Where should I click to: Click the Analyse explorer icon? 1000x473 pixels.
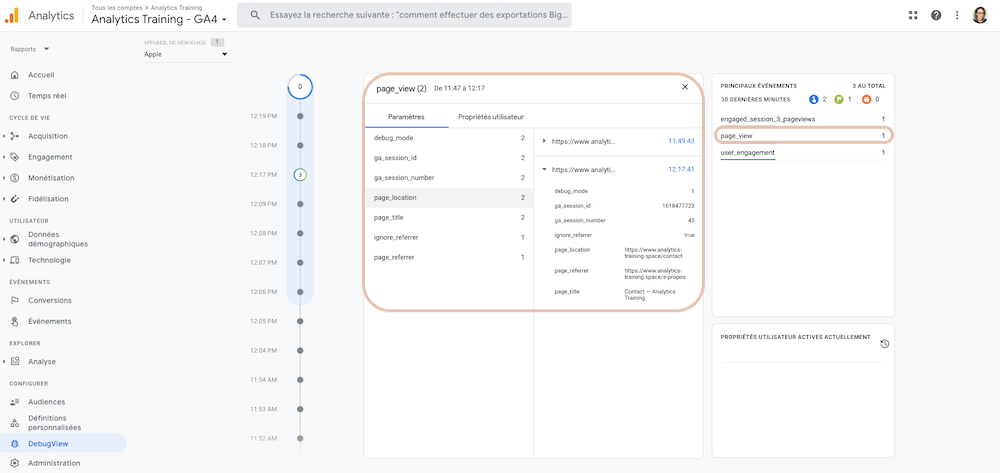(15, 361)
